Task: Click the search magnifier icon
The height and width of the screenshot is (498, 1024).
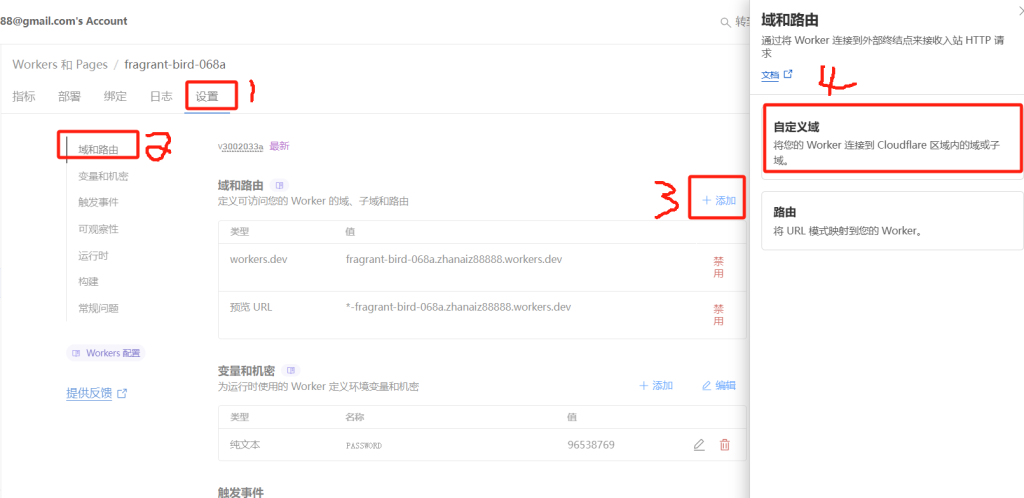Action: tap(725, 22)
